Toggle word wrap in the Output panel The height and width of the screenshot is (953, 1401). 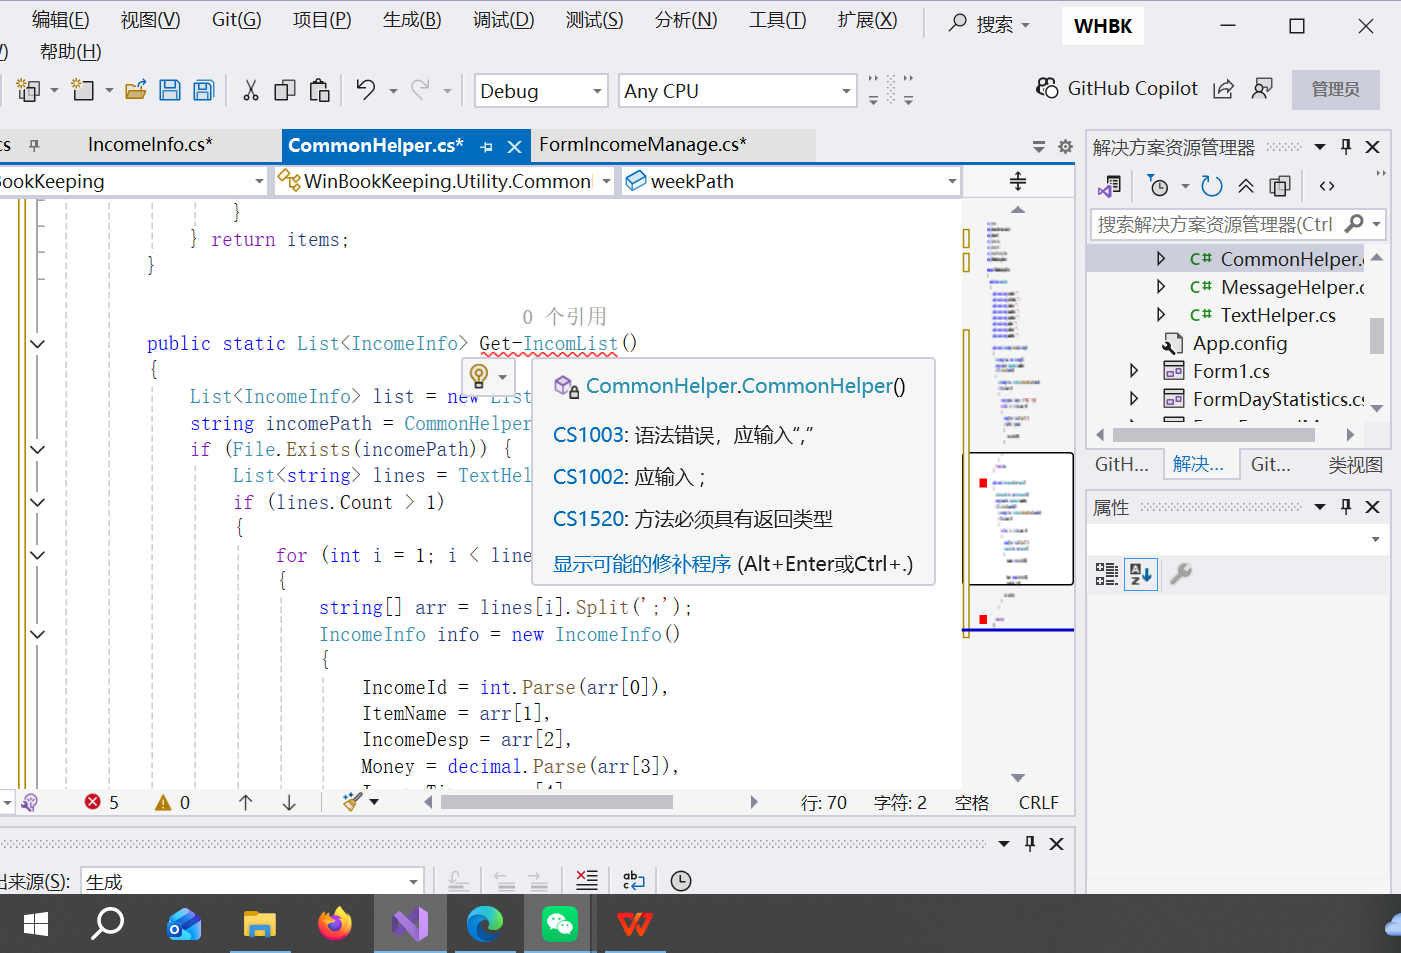point(634,880)
